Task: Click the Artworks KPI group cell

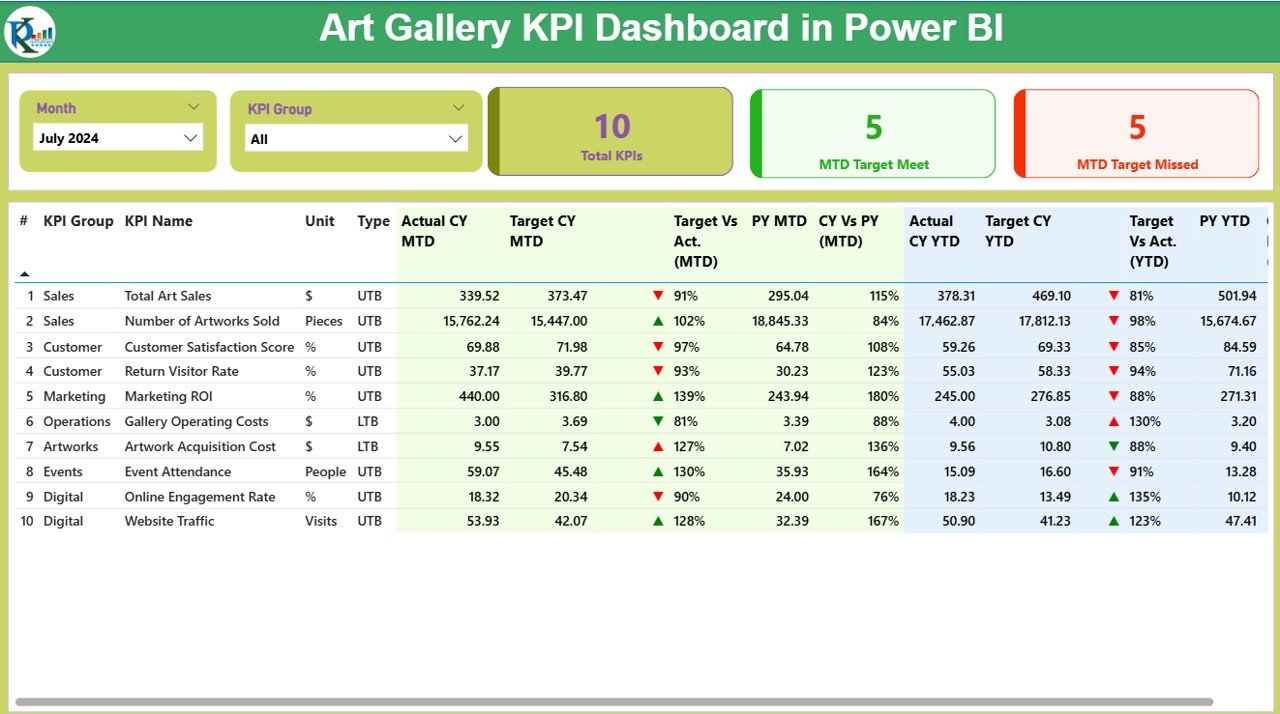Action: click(71, 446)
